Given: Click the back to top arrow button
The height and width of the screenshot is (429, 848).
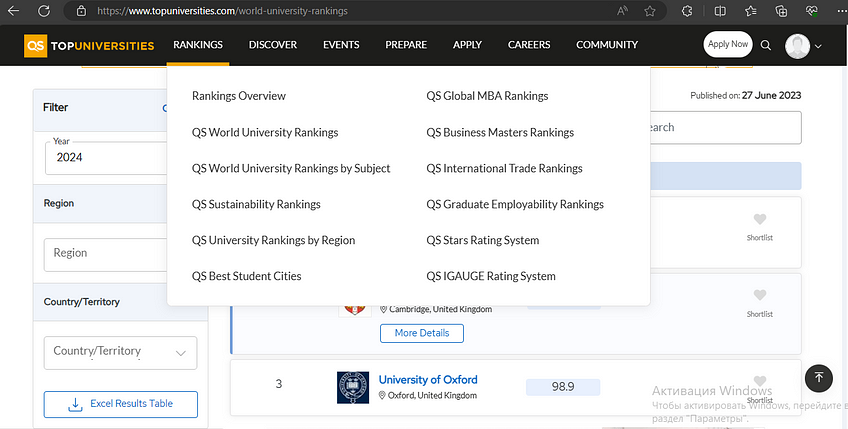Looking at the screenshot, I should point(819,378).
